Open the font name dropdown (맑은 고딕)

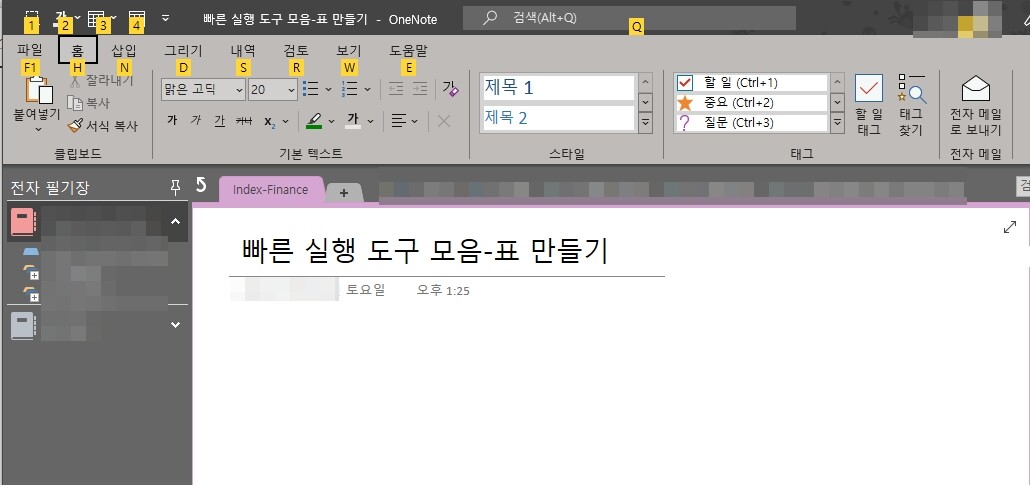[x=240, y=89]
